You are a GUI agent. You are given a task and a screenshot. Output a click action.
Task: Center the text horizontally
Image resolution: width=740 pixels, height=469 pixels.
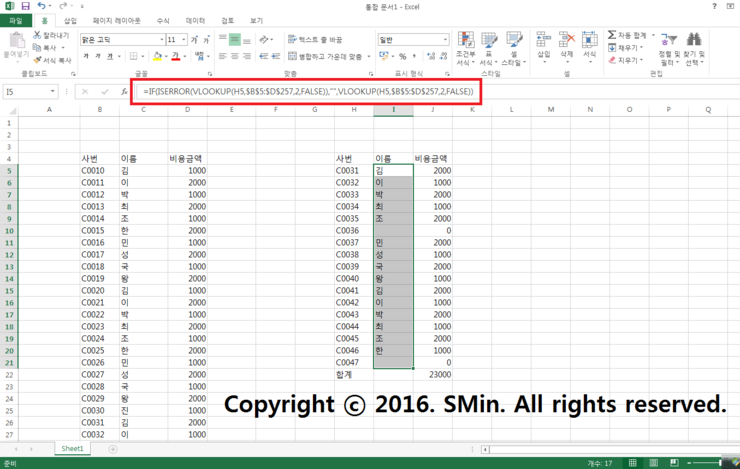[235, 56]
